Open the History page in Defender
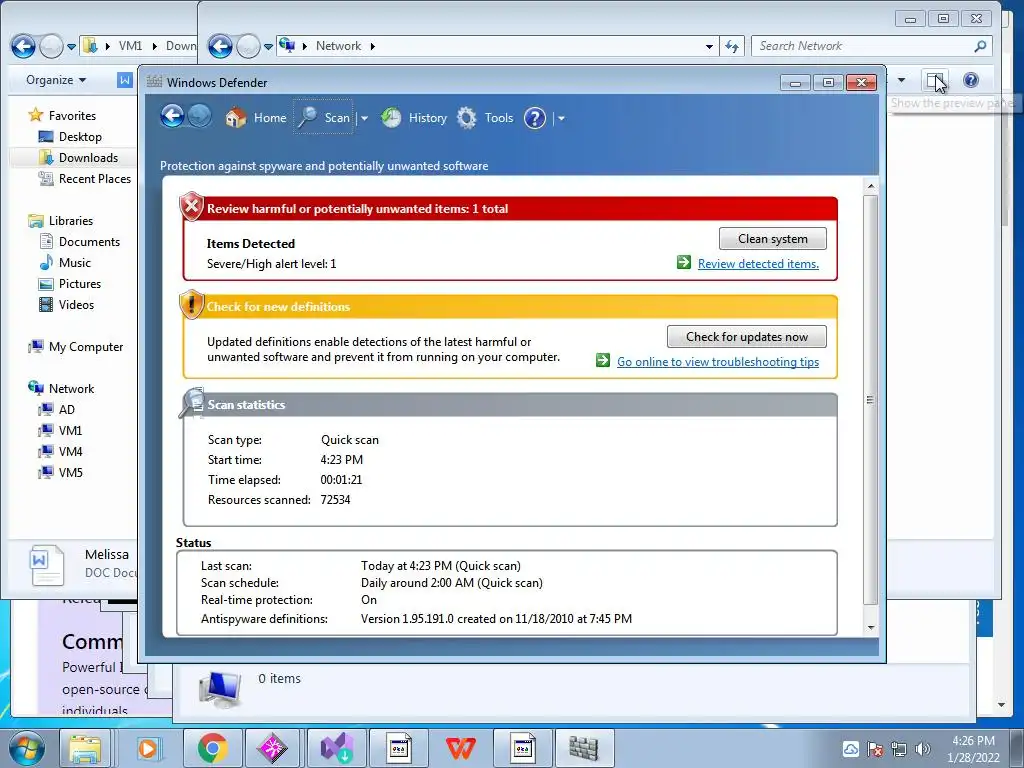This screenshot has height=768, width=1024. point(414,118)
